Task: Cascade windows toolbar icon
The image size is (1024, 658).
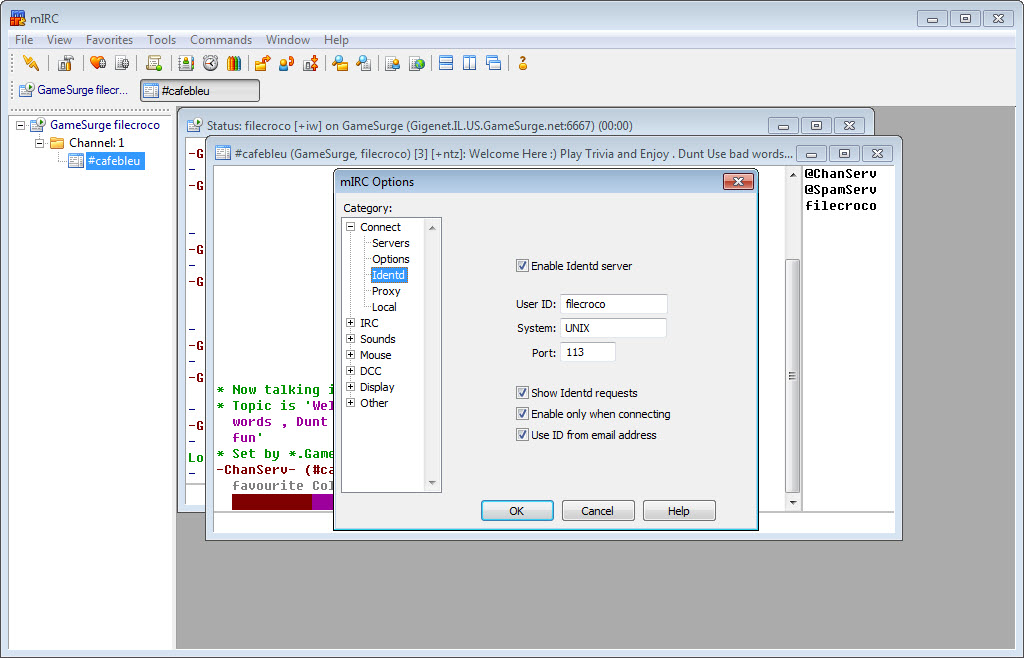Action: [494, 63]
